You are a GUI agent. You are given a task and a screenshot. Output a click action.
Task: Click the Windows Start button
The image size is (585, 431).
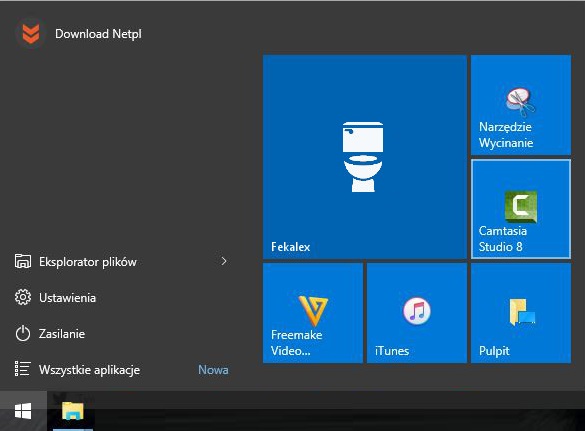(23, 411)
